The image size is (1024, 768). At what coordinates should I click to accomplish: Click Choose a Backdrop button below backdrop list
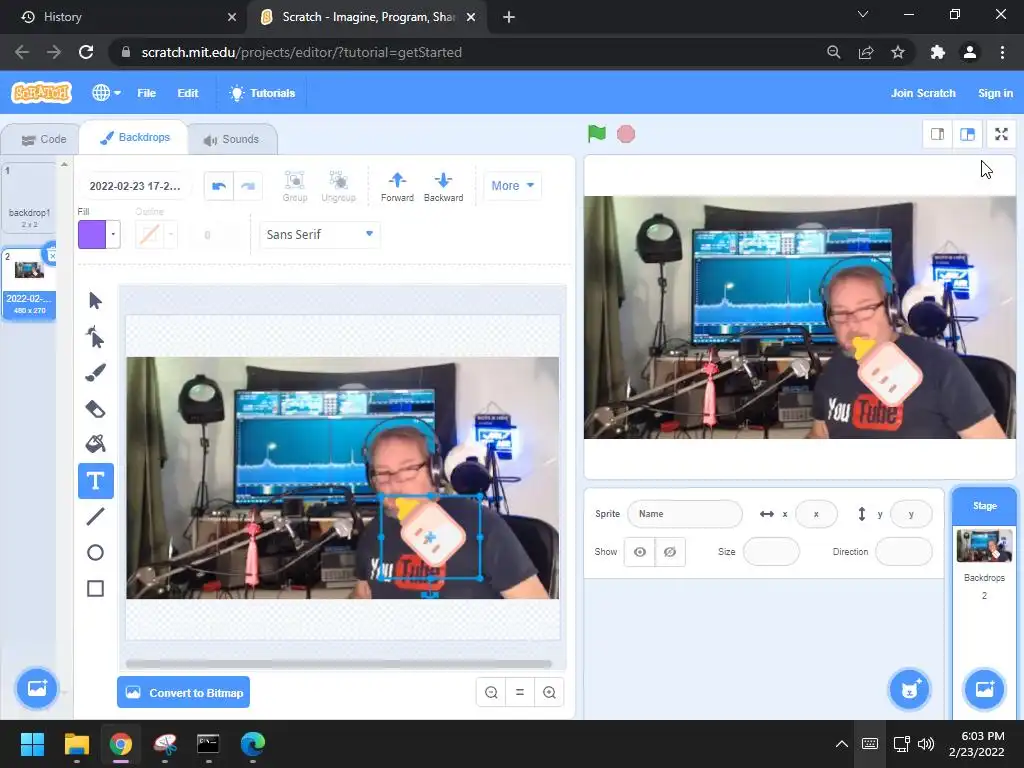click(37, 688)
